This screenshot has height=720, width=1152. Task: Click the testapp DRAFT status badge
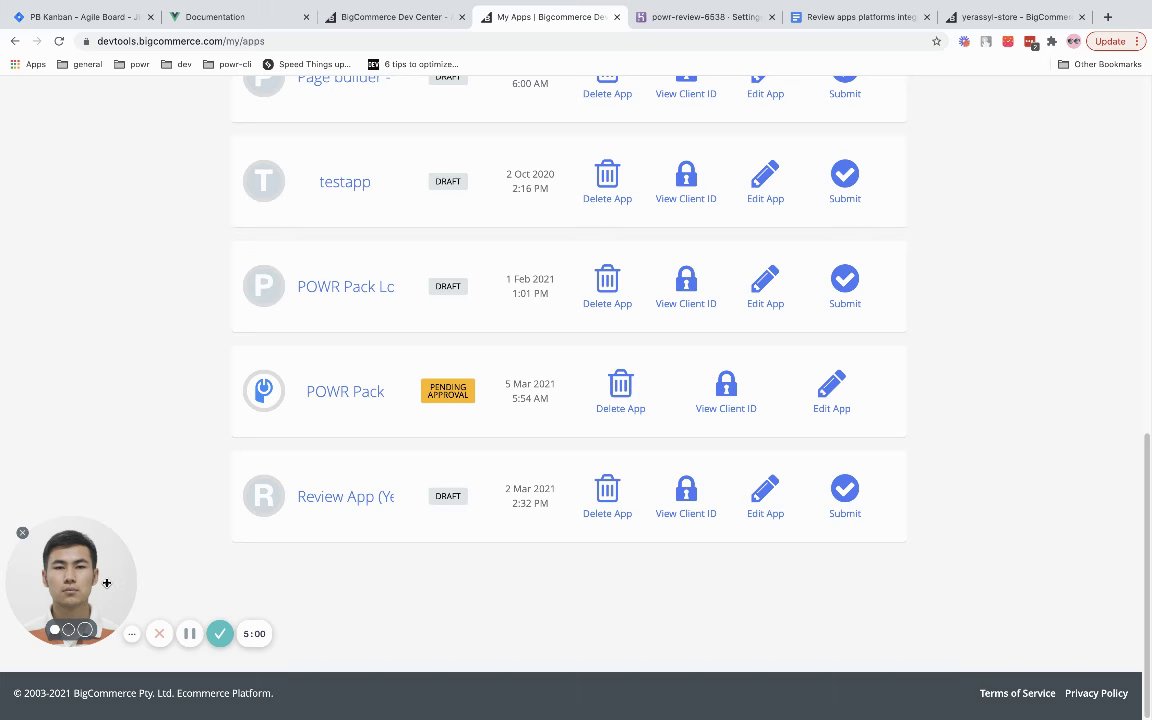pos(447,181)
